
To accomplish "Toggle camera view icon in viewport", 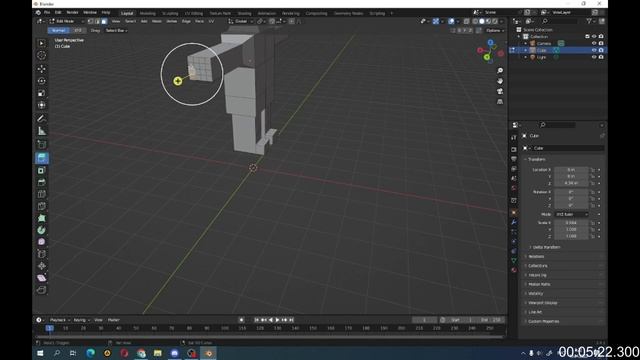I will click(500, 91).
